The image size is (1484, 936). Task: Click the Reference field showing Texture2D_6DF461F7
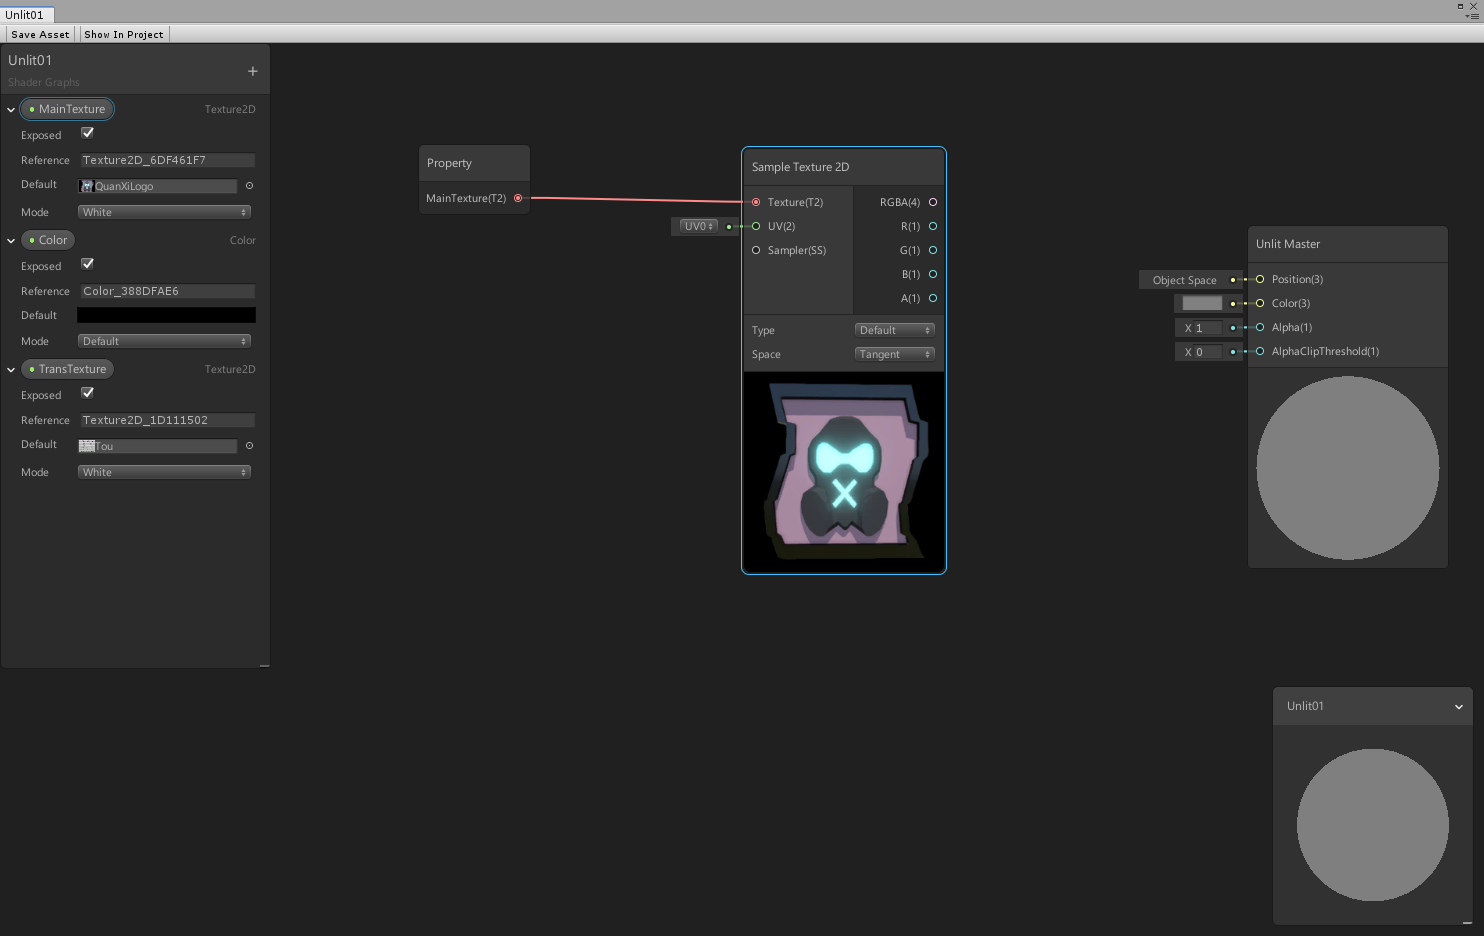coord(167,159)
